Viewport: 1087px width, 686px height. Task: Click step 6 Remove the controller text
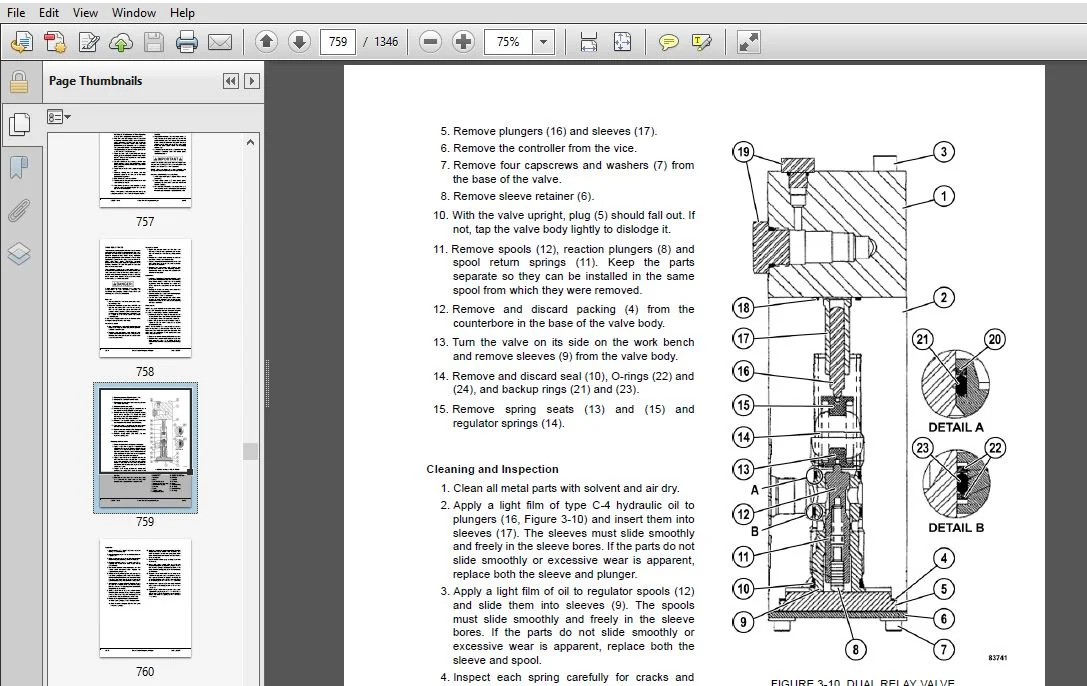pyautogui.click(x=538, y=148)
